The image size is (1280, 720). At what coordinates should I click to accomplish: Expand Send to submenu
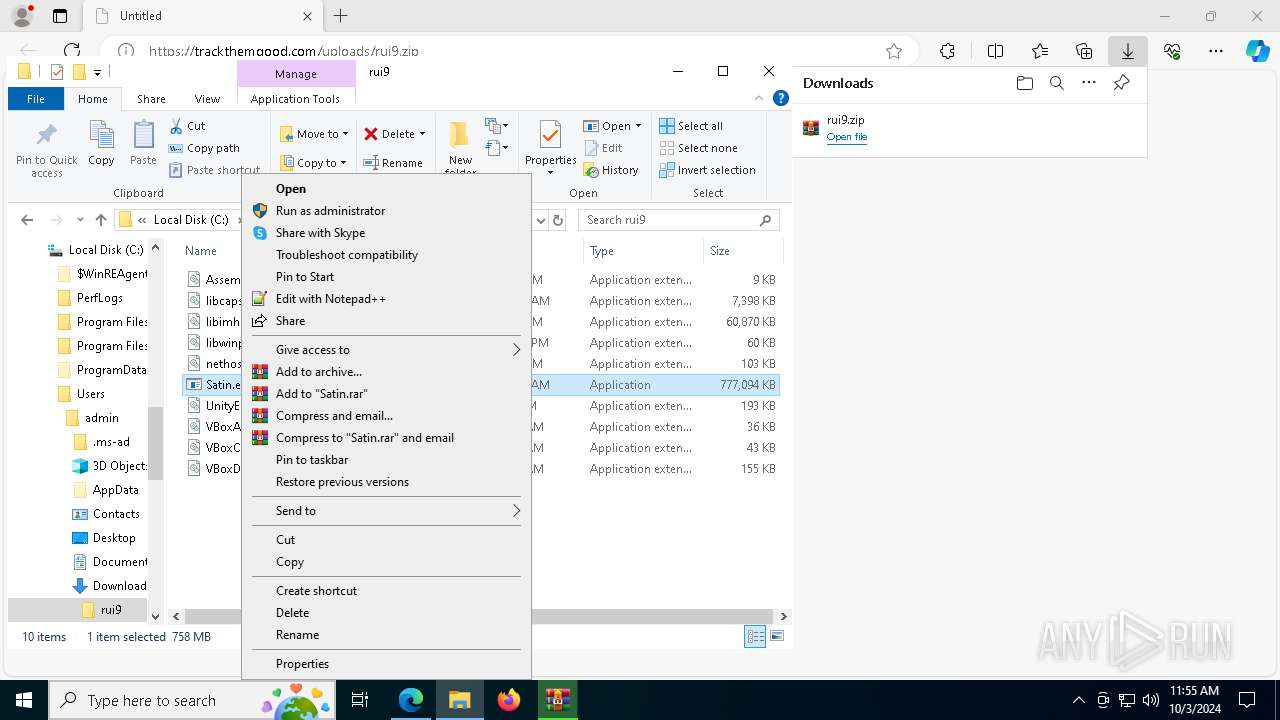pyautogui.click(x=386, y=511)
